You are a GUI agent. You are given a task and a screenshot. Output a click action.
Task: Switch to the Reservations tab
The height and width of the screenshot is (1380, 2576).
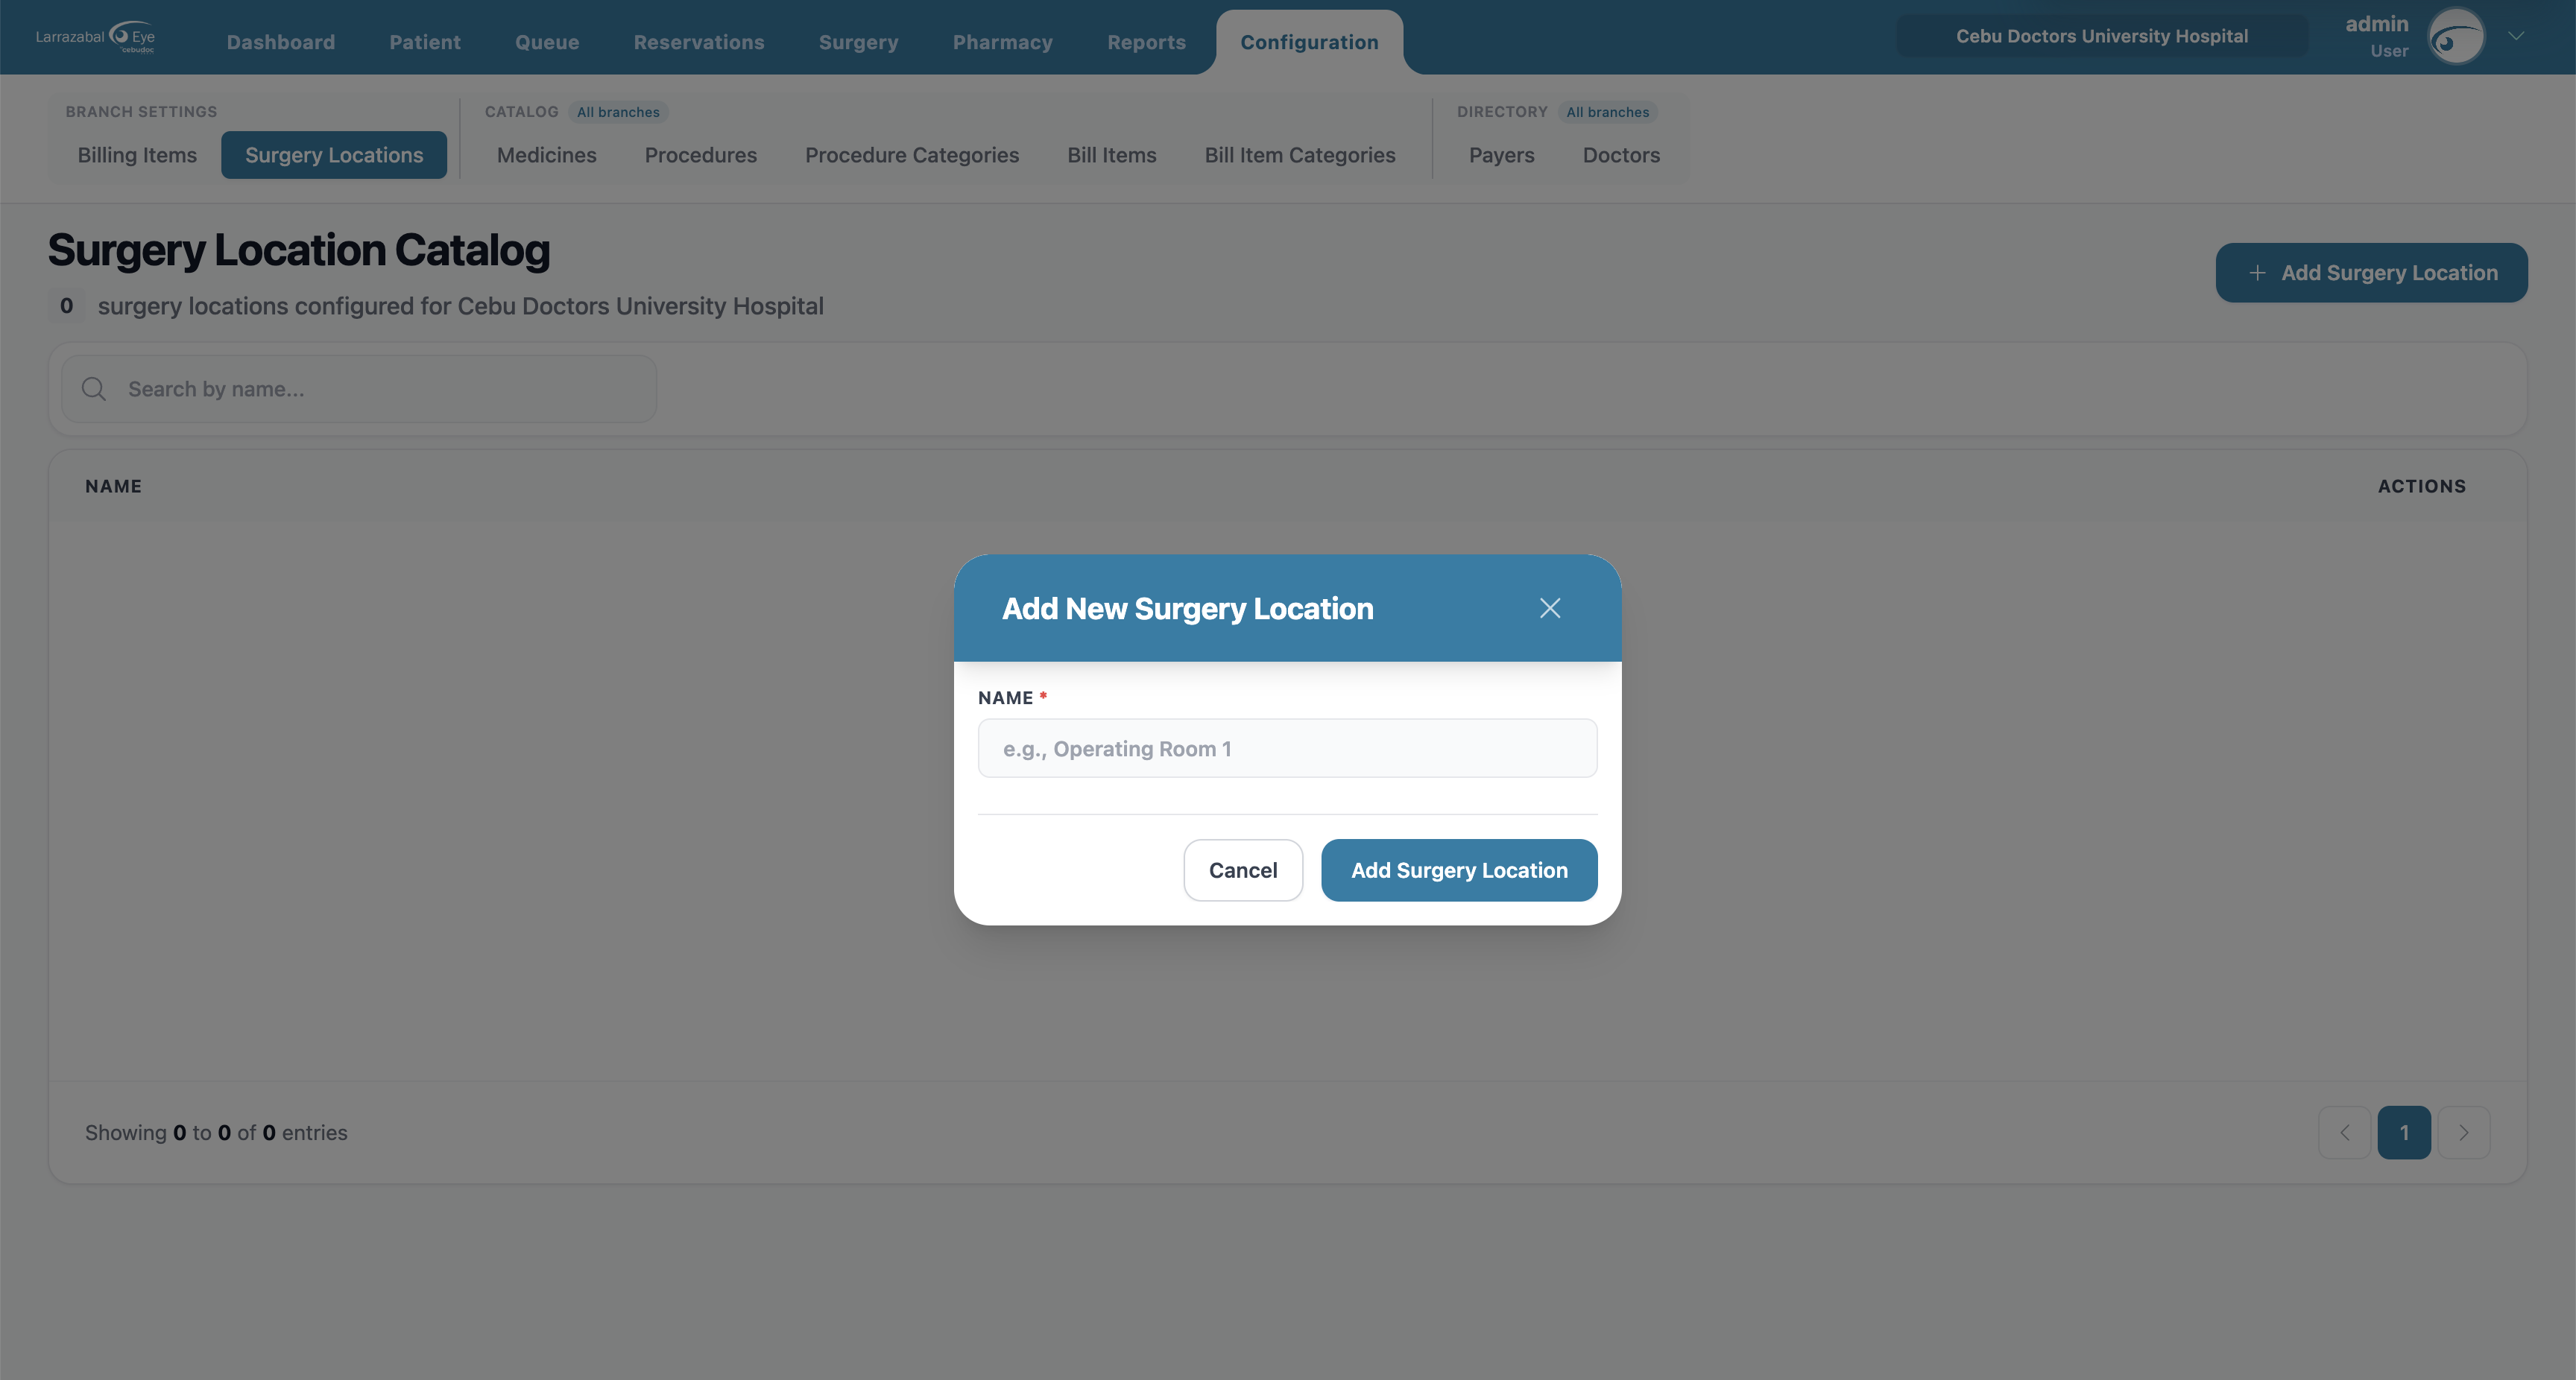point(698,42)
